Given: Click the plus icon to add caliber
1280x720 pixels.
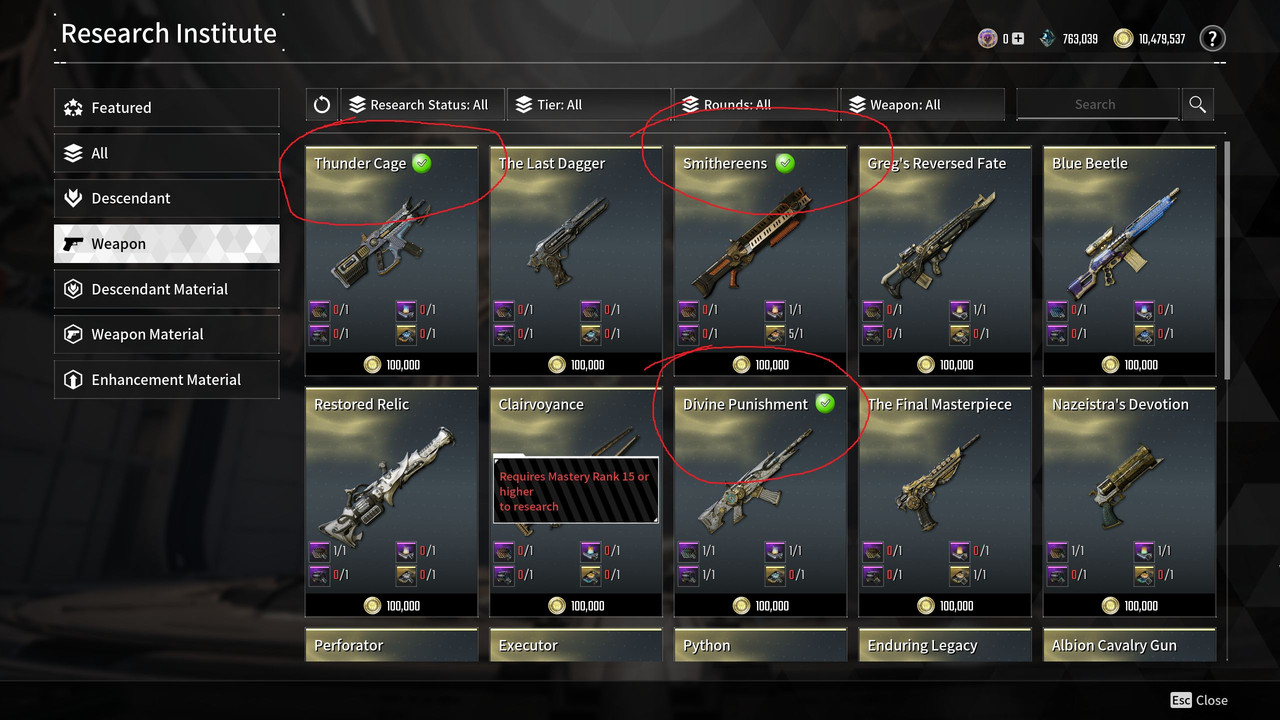Looking at the screenshot, I should (x=1018, y=39).
